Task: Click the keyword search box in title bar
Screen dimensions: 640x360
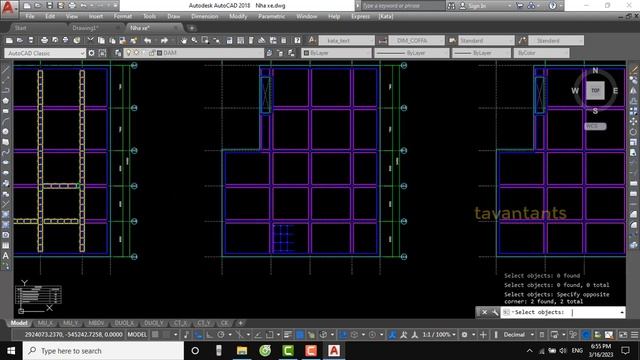Action: tap(403, 6)
